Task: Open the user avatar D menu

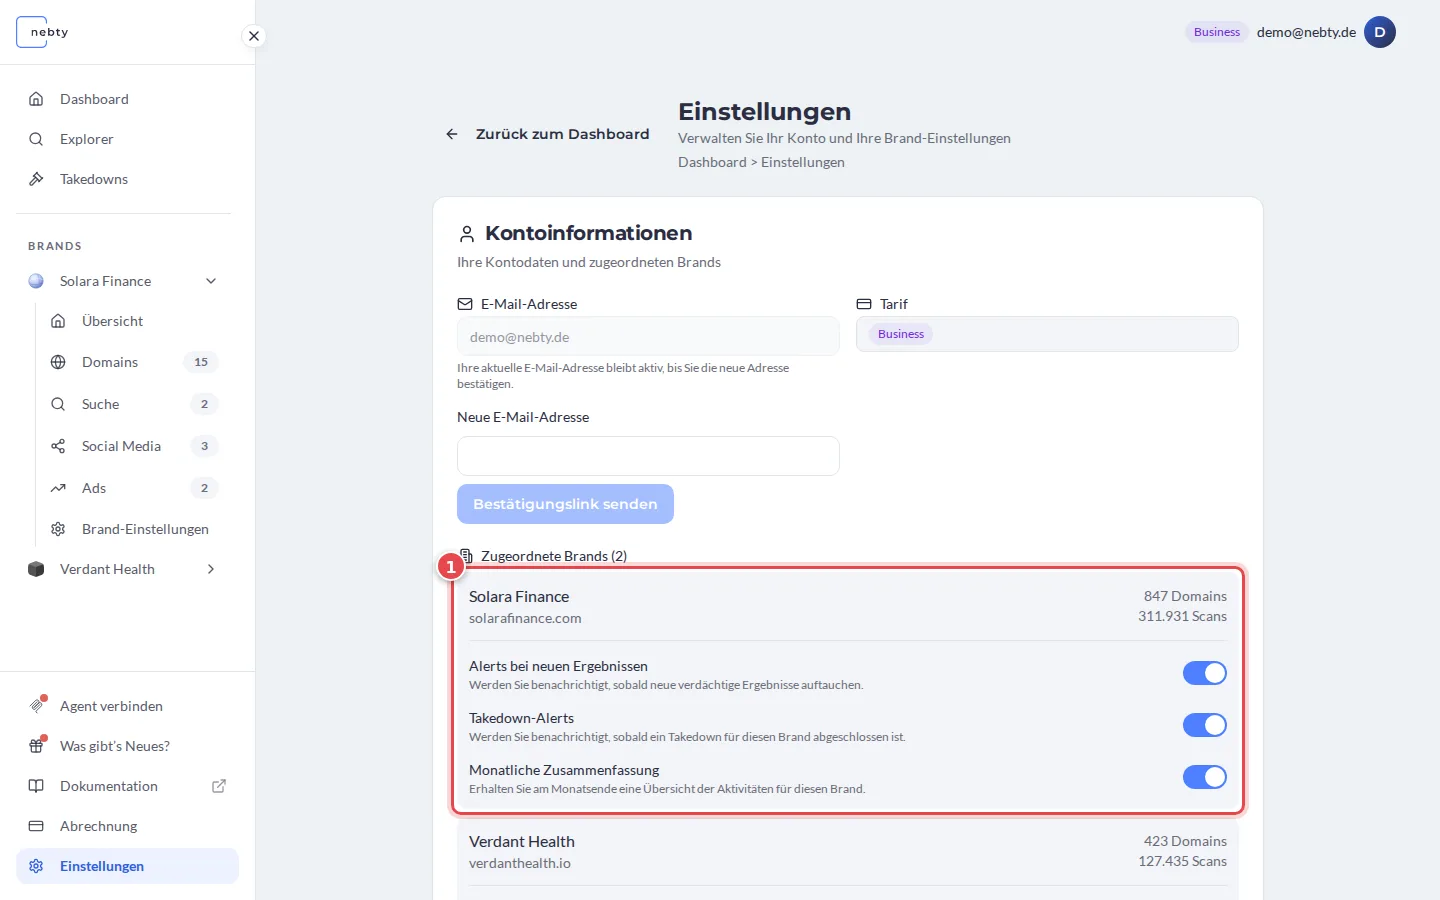Action: coord(1380,32)
